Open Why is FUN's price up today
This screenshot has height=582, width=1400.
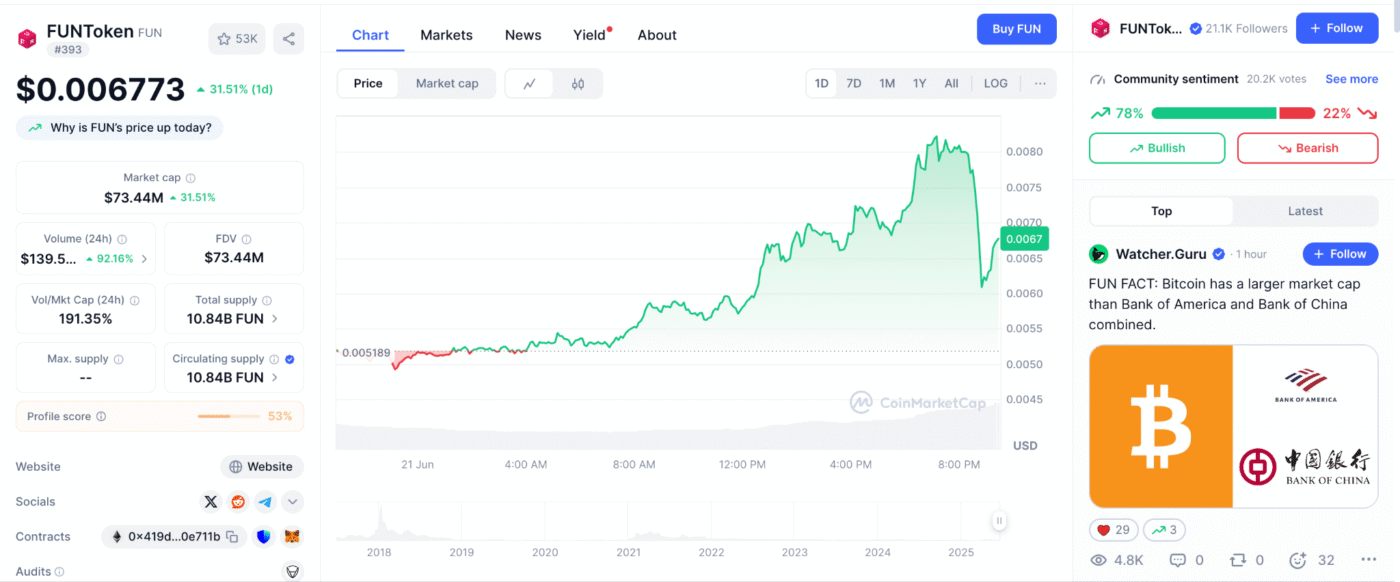coord(120,128)
